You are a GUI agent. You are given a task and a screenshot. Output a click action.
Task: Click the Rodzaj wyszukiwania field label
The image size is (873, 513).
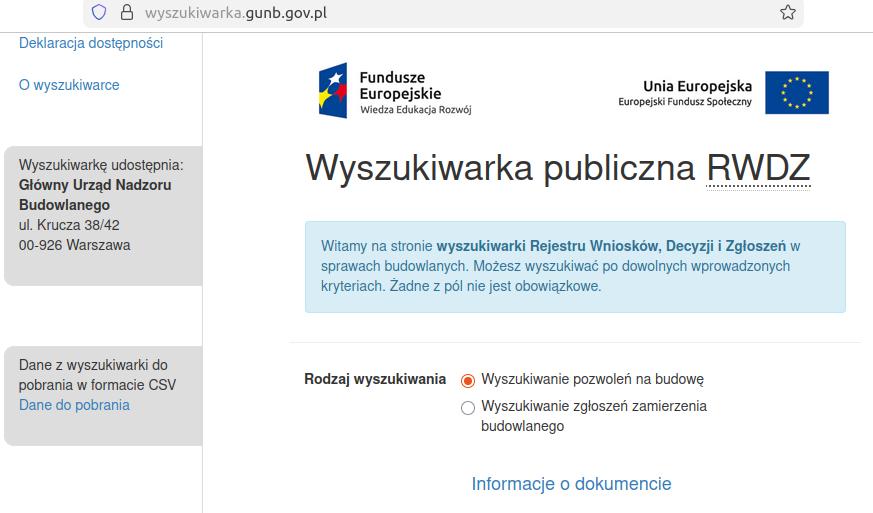click(375, 379)
